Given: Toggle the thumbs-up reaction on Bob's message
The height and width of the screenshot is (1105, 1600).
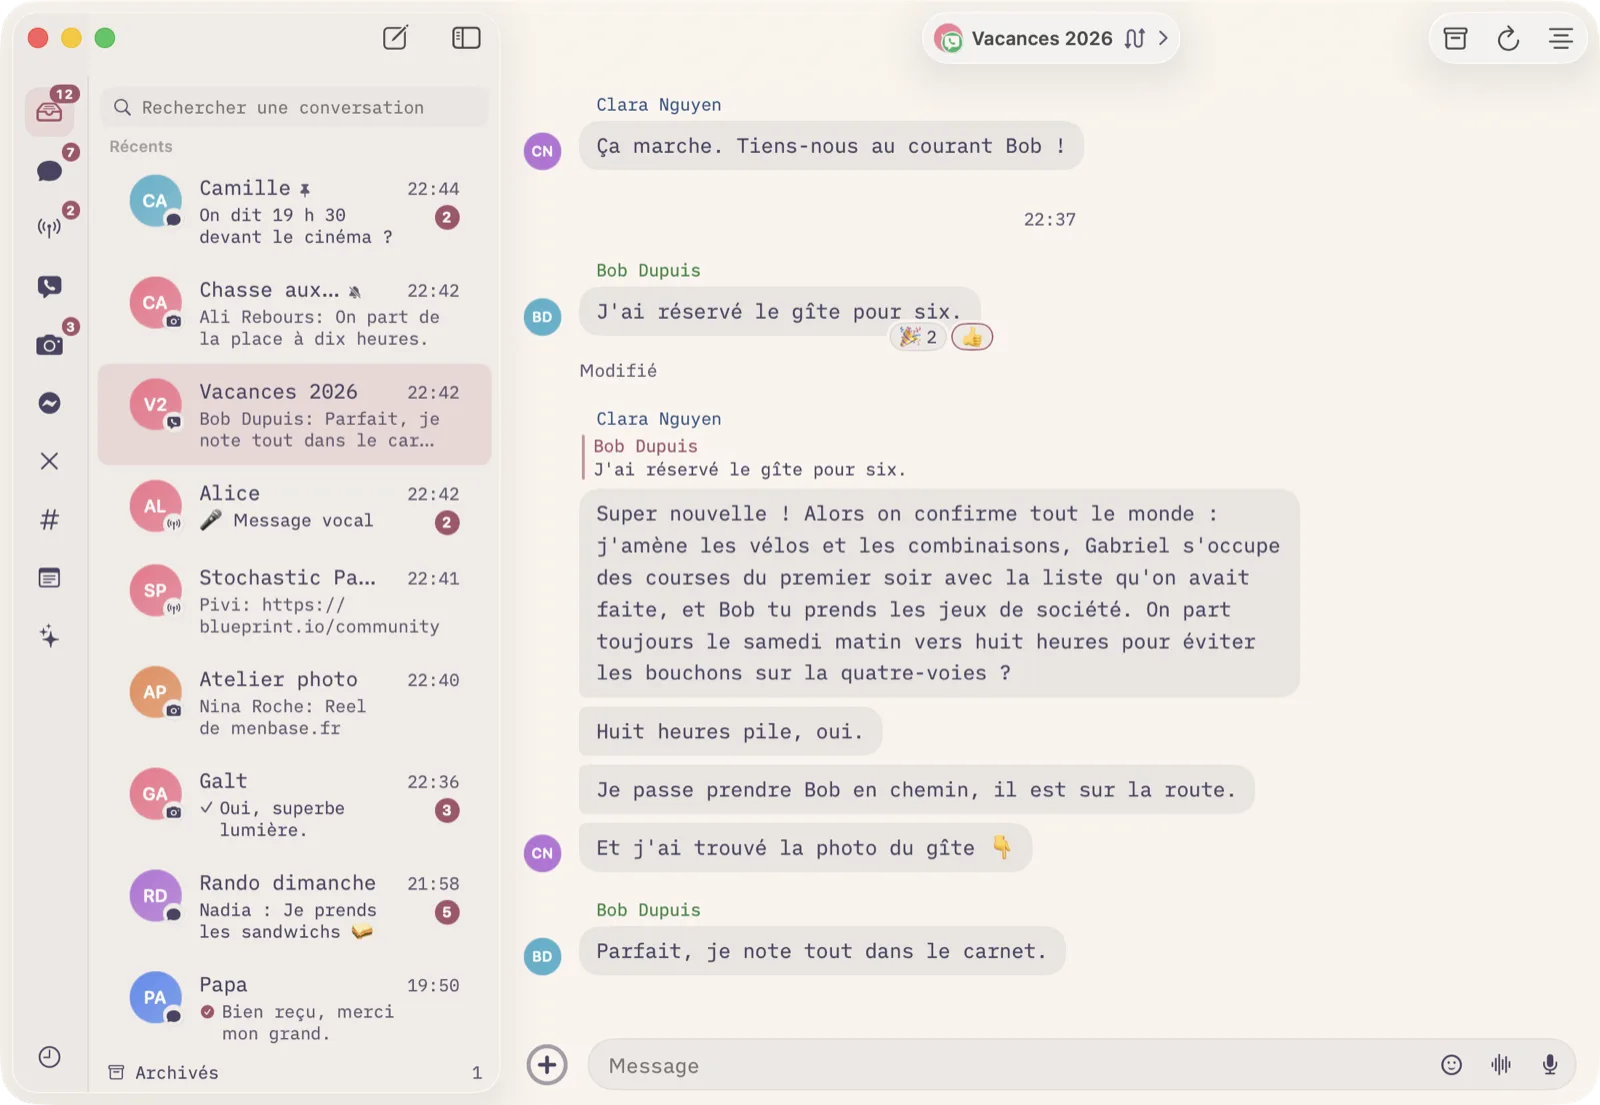Looking at the screenshot, I should [x=972, y=337].
